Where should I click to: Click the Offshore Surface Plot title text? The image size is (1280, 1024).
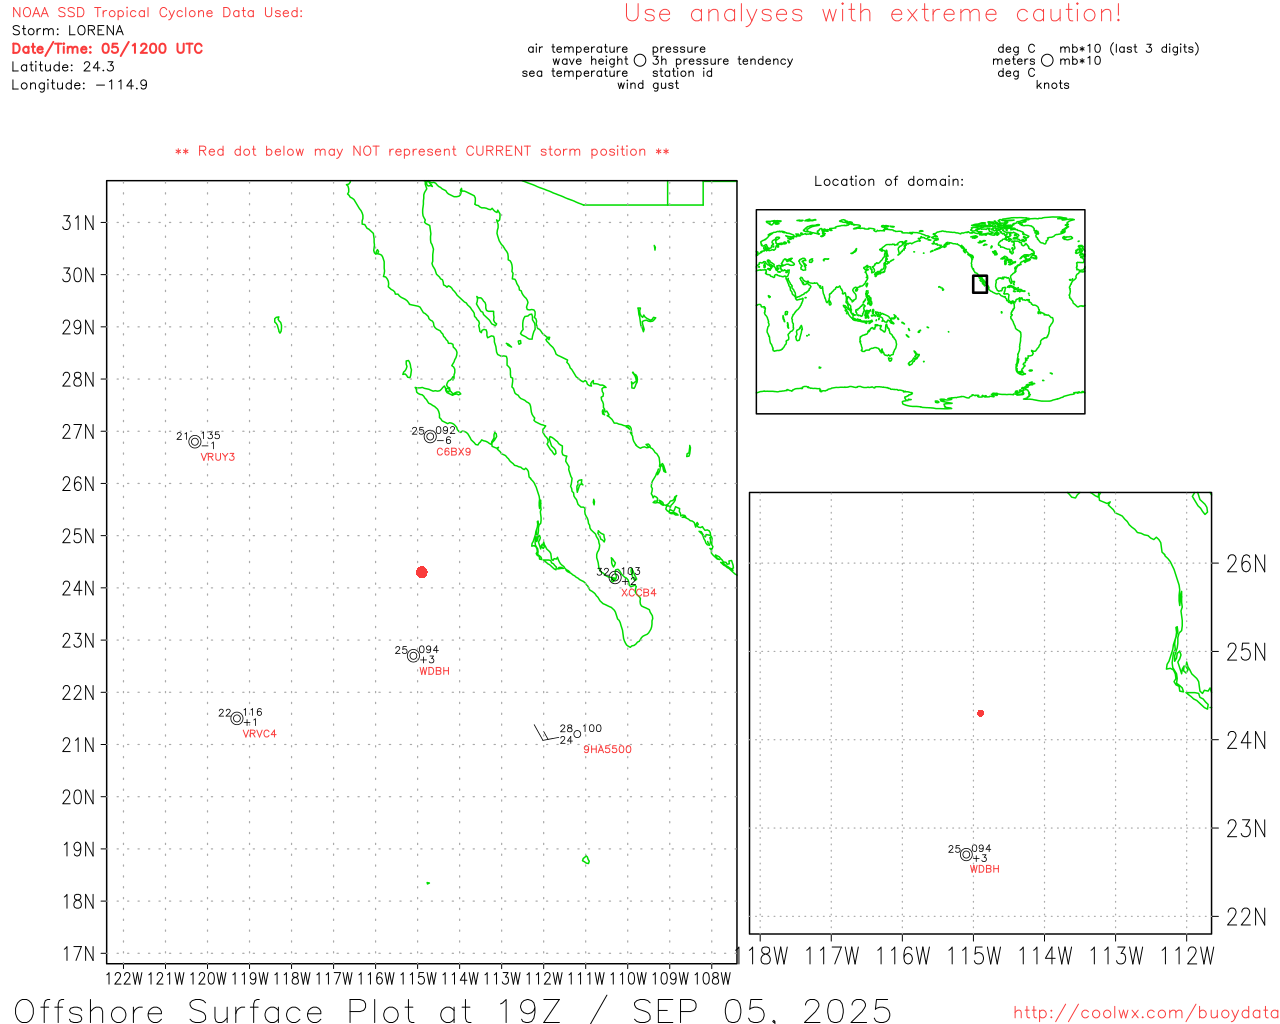coord(453,1010)
